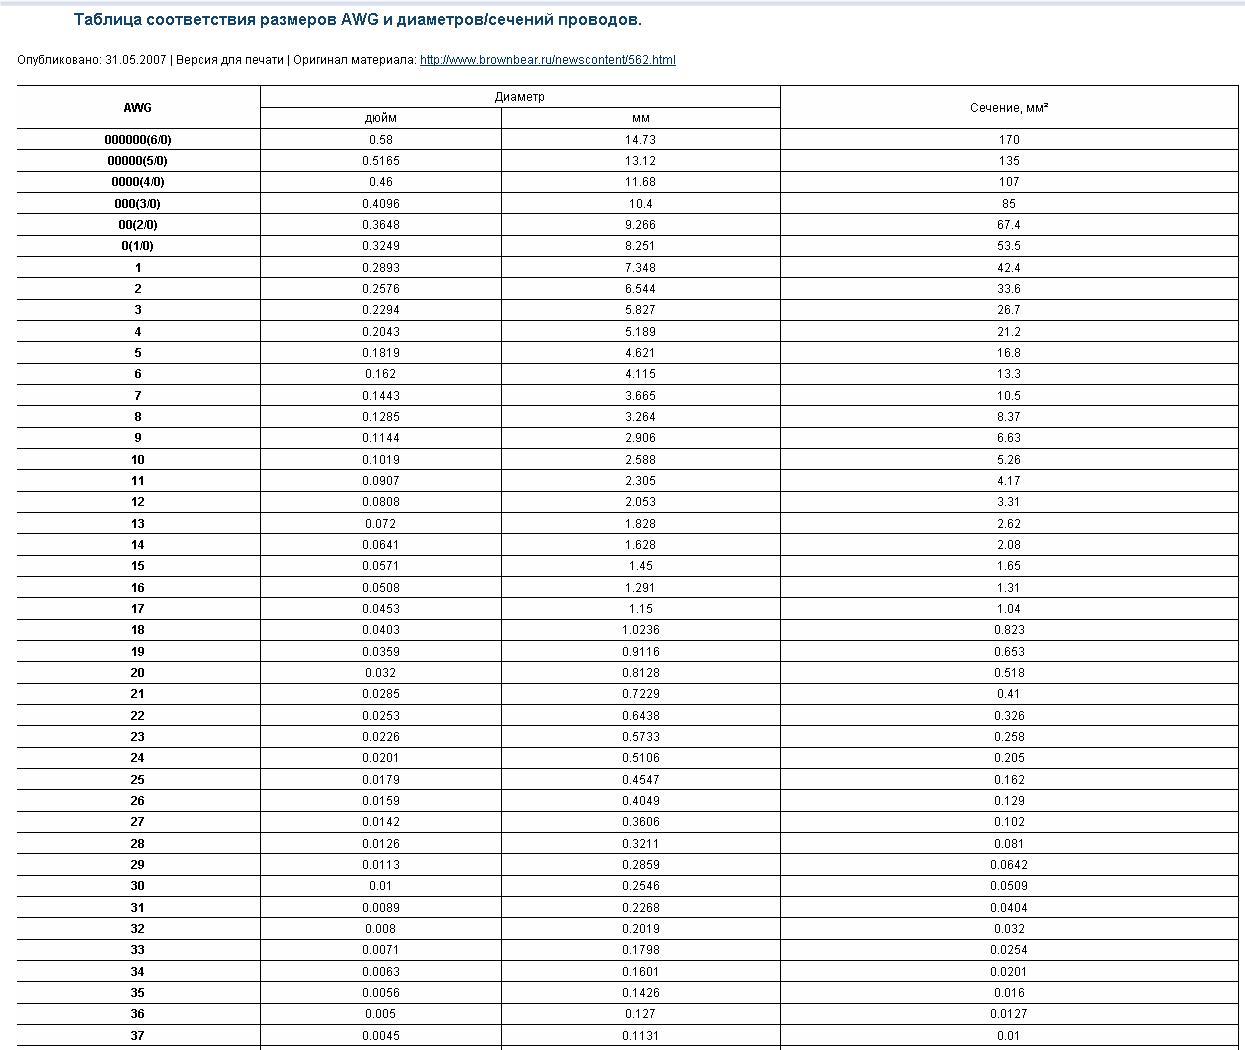Select the AWG 10 row label

click(138, 460)
